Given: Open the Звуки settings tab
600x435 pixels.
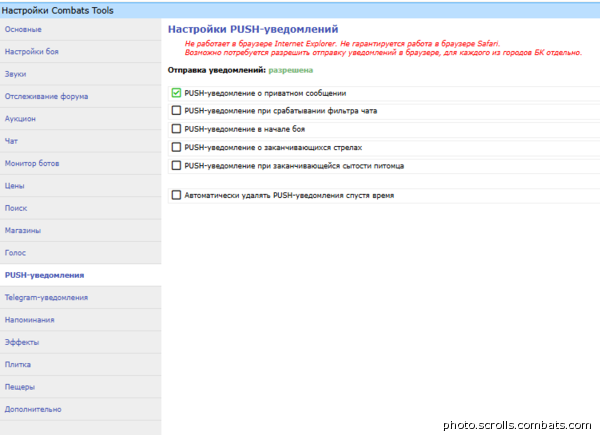Looking at the screenshot, I should [x=17, y=73].
